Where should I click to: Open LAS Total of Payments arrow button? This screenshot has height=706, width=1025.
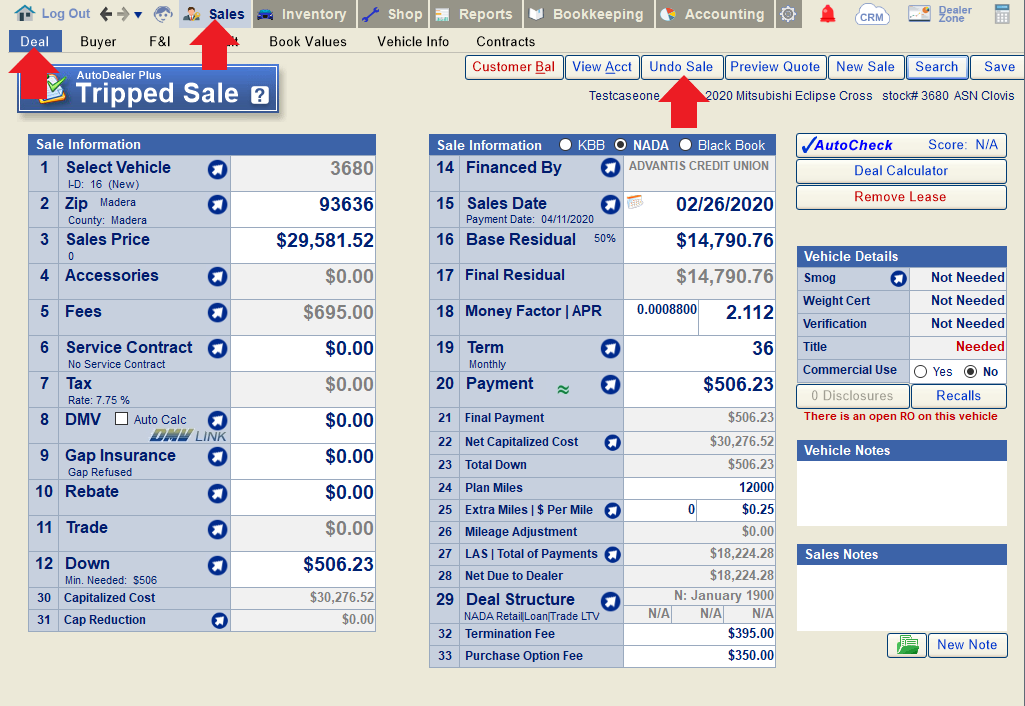coord(612,555)
